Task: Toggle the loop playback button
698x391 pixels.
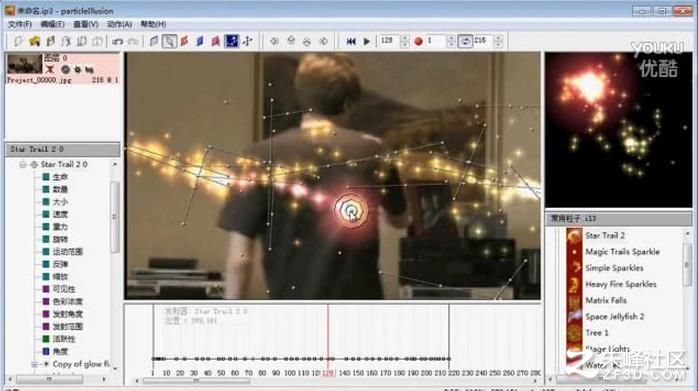Action: 465,41
